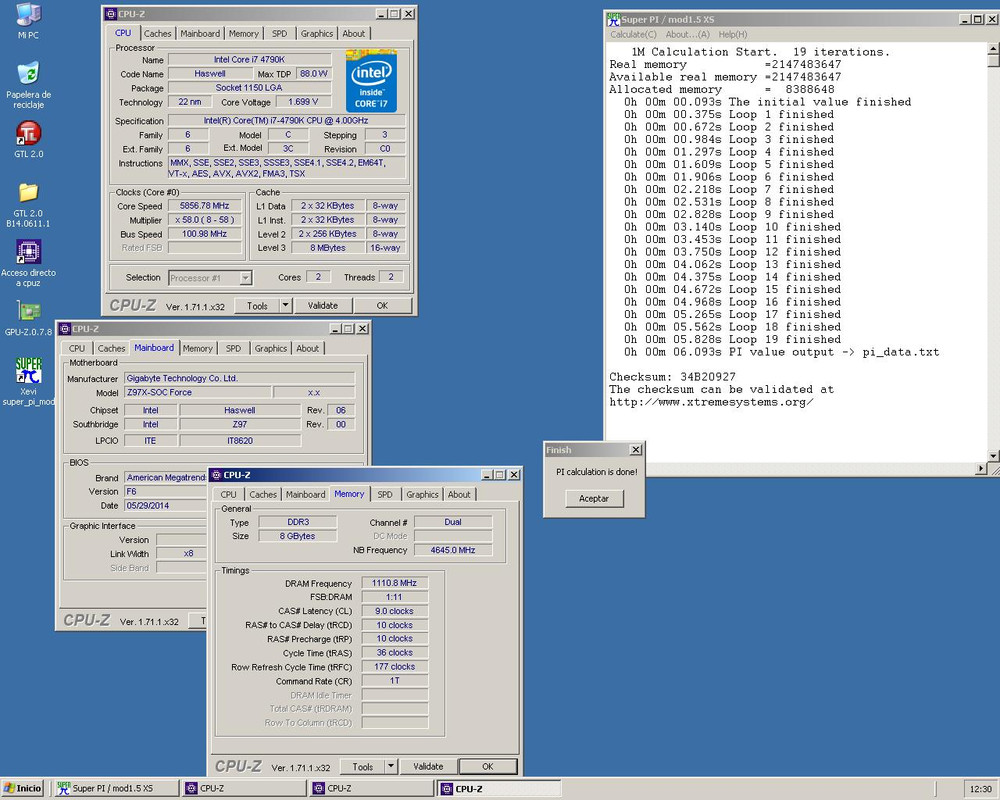
Task: Open Tools dropdown arrow in Memory CPU-Z window
Action: 391,767
